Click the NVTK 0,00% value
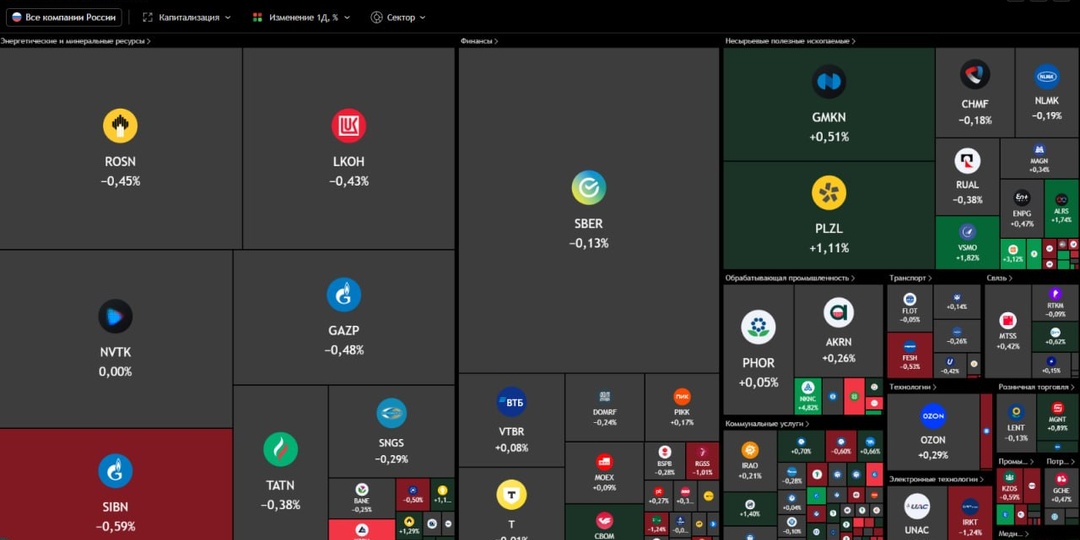This screenshot has height=540, width=1080. tap(115, 371)
